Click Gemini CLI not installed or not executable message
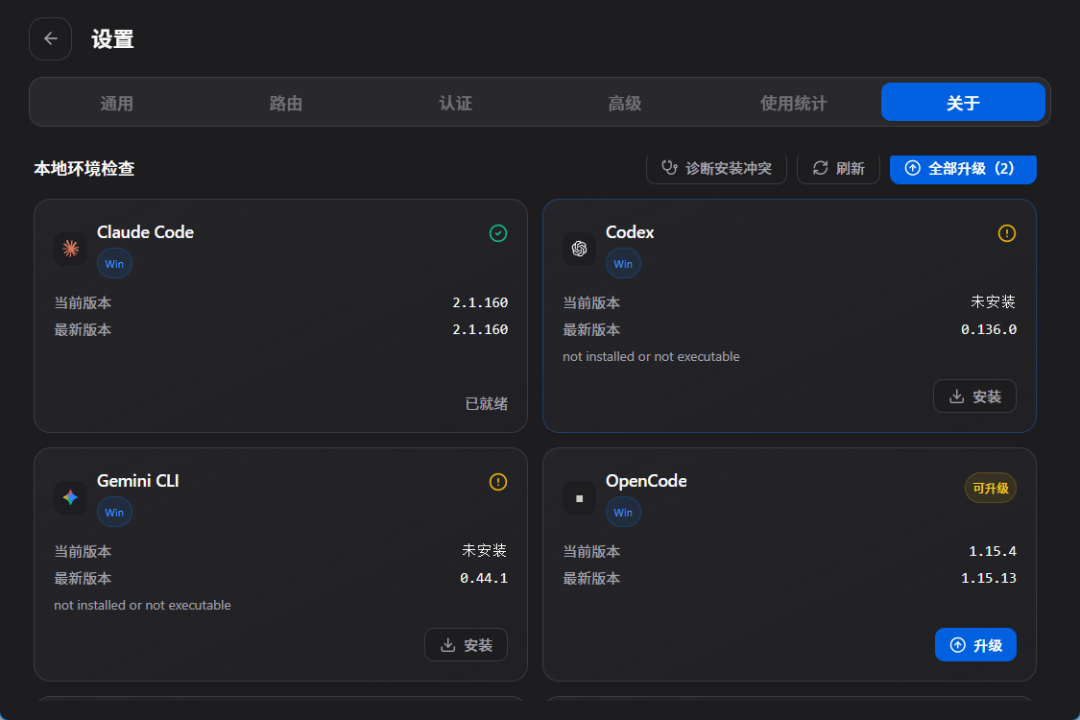Screen dimensions: 1080x720 143,606
